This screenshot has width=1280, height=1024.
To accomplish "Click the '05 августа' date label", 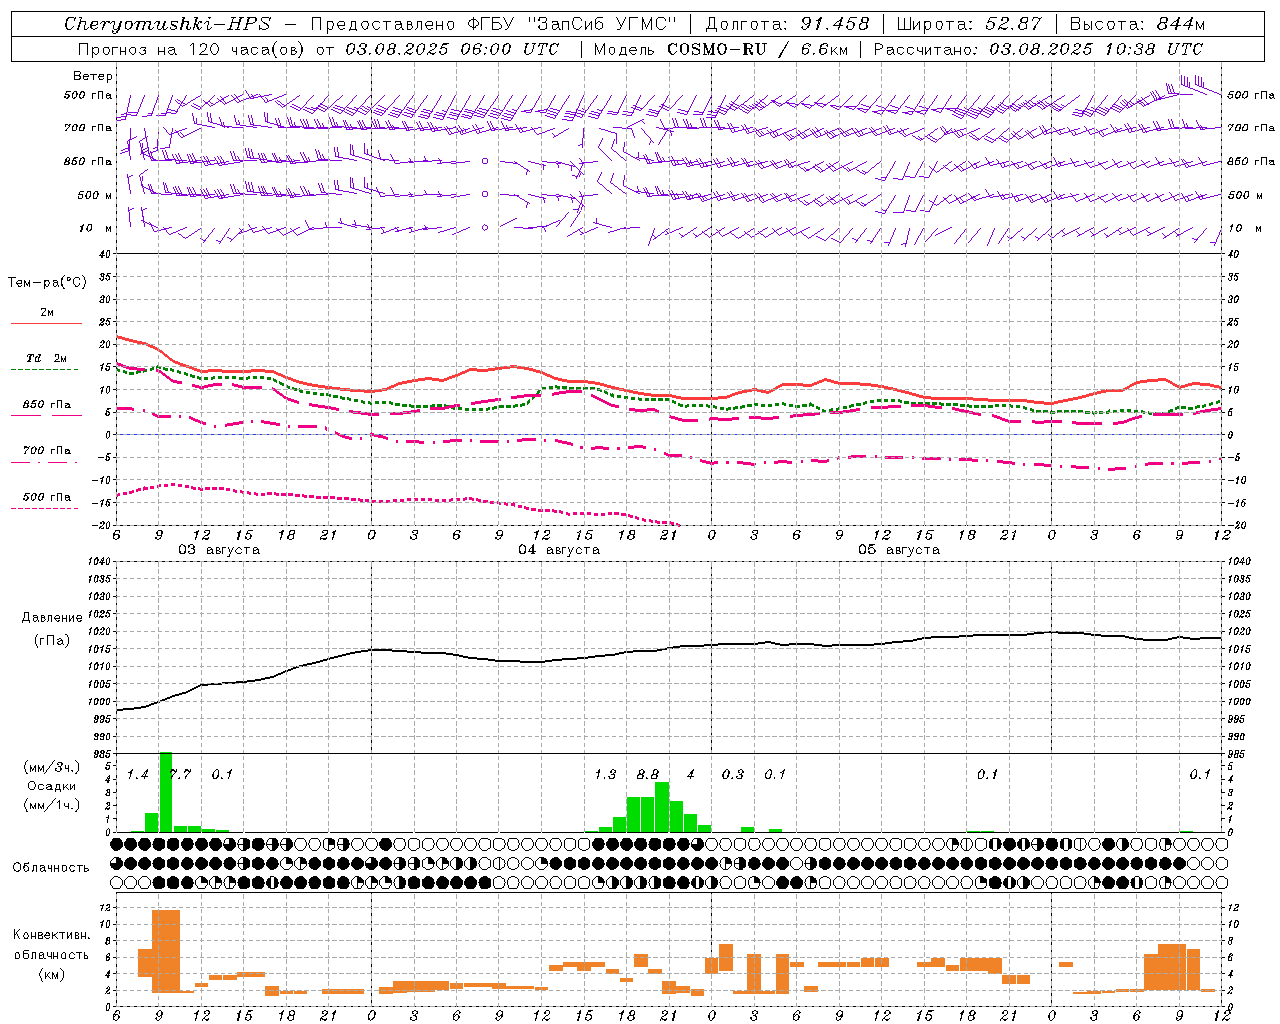I will click(899, 550).
